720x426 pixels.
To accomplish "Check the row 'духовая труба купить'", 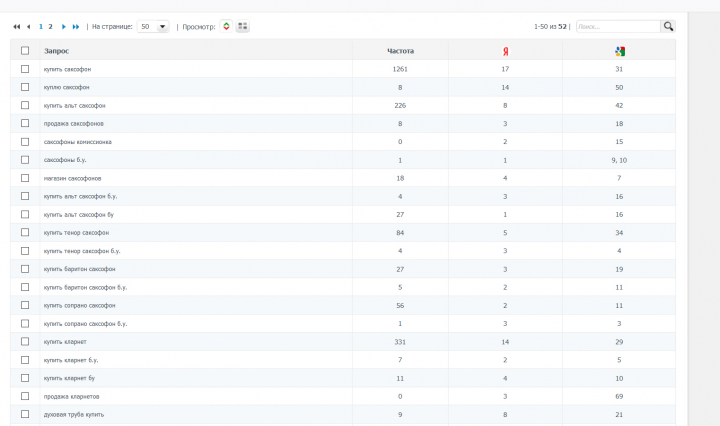I will [x=25, y=414].
